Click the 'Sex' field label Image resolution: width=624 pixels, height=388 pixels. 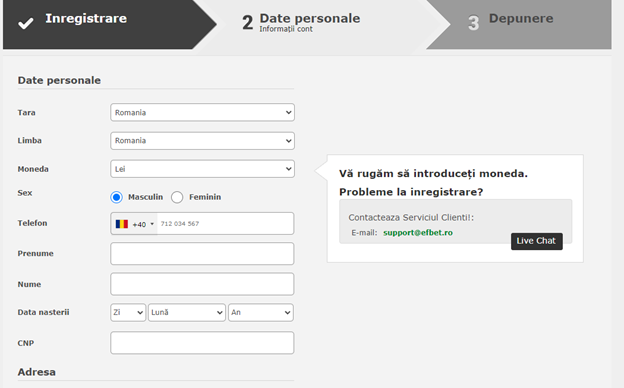coord(25,193)
